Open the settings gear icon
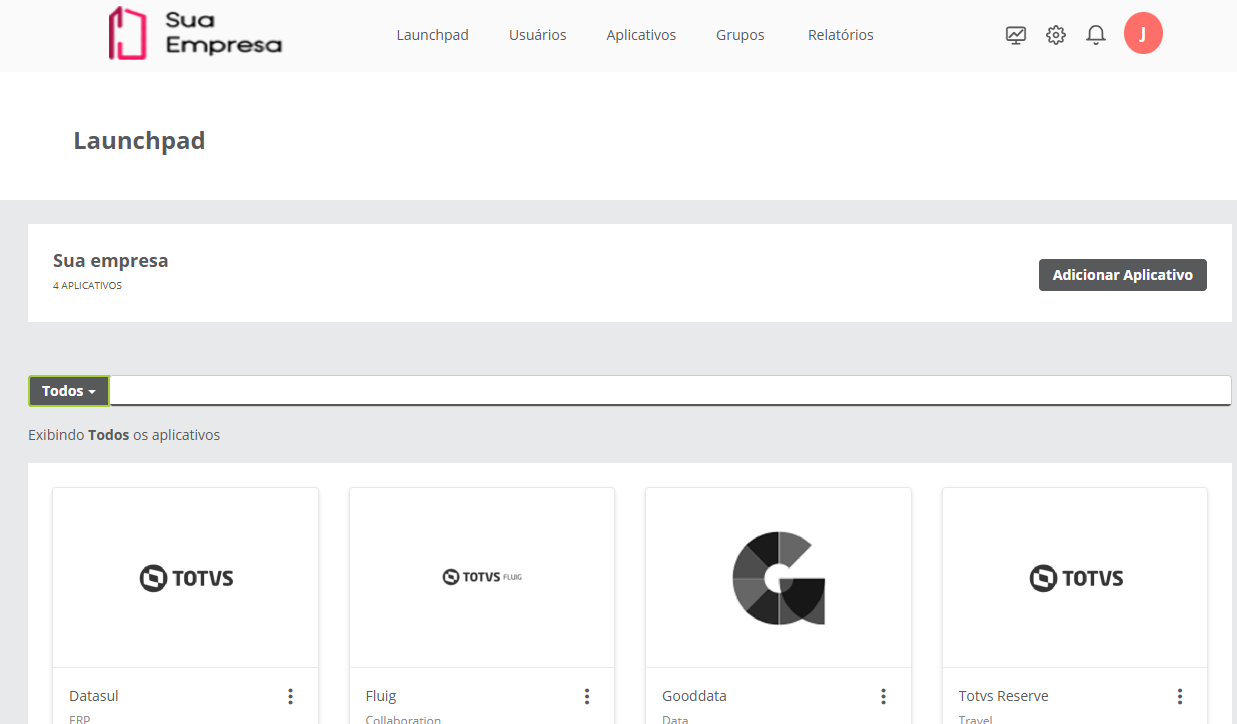 (x=1056, y=35)
